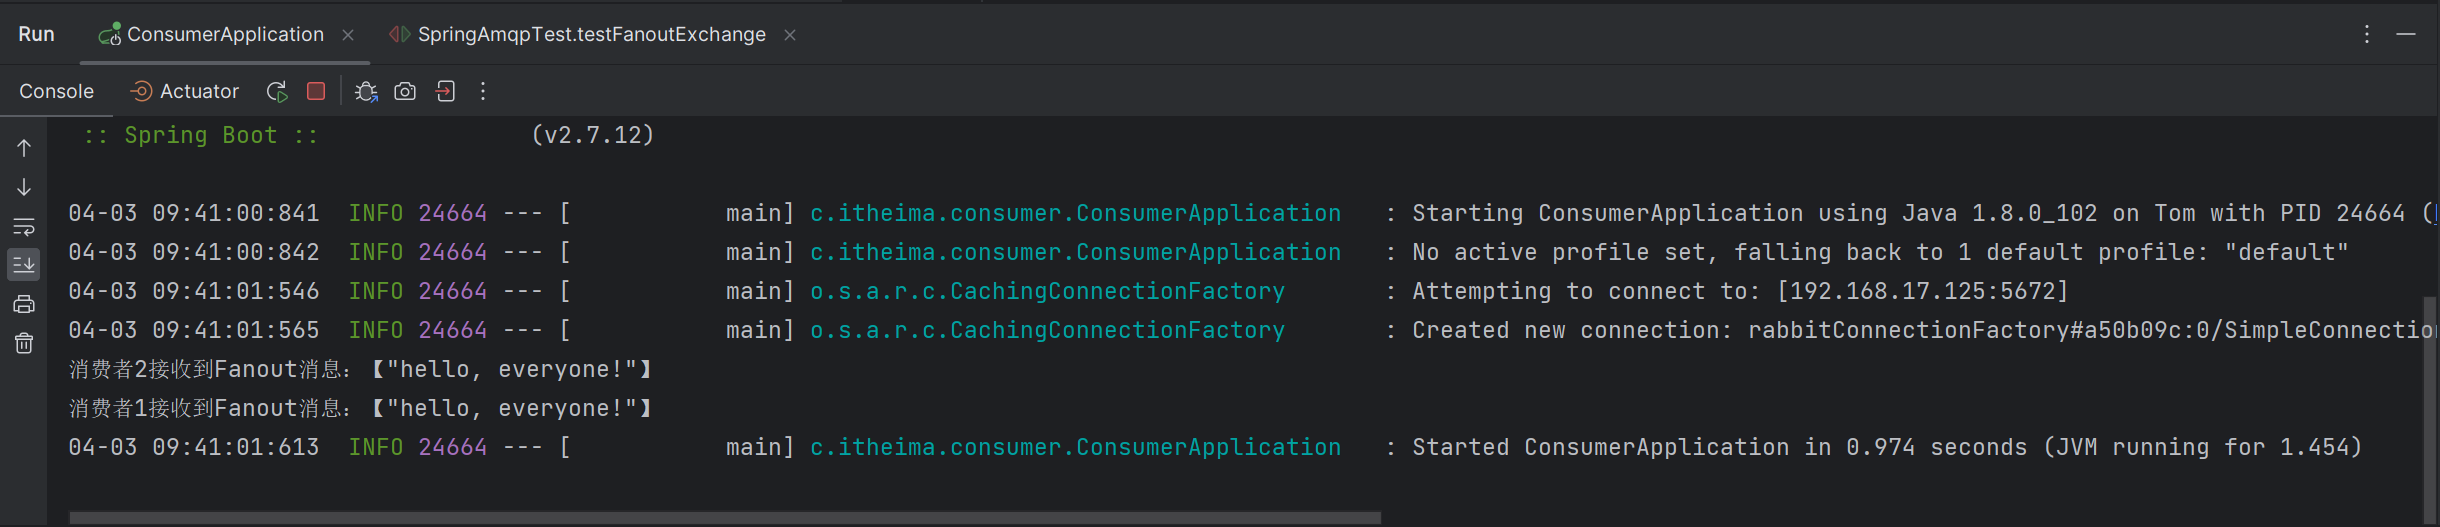Viewport: 2440px width, 527px height.
Task: Clear console with trash icon
Action: [x=24, y=343]
